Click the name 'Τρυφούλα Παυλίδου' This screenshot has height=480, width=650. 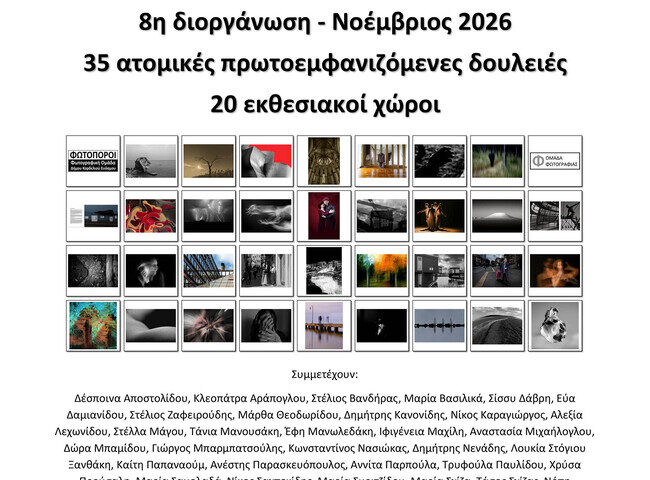tap(493, 465)
